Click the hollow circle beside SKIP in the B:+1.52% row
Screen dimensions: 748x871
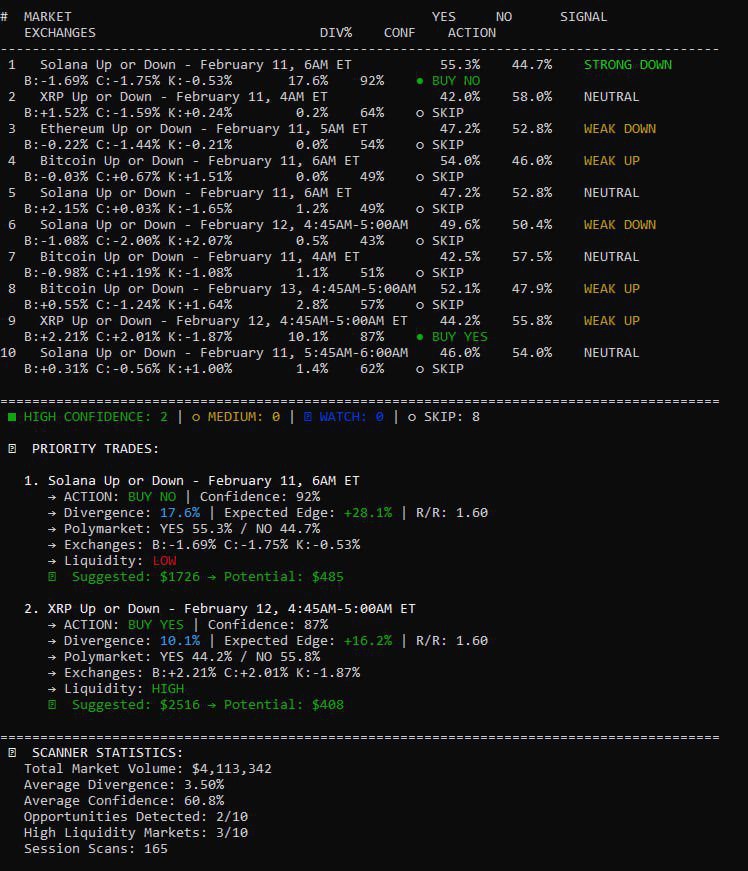pos(420,113)
